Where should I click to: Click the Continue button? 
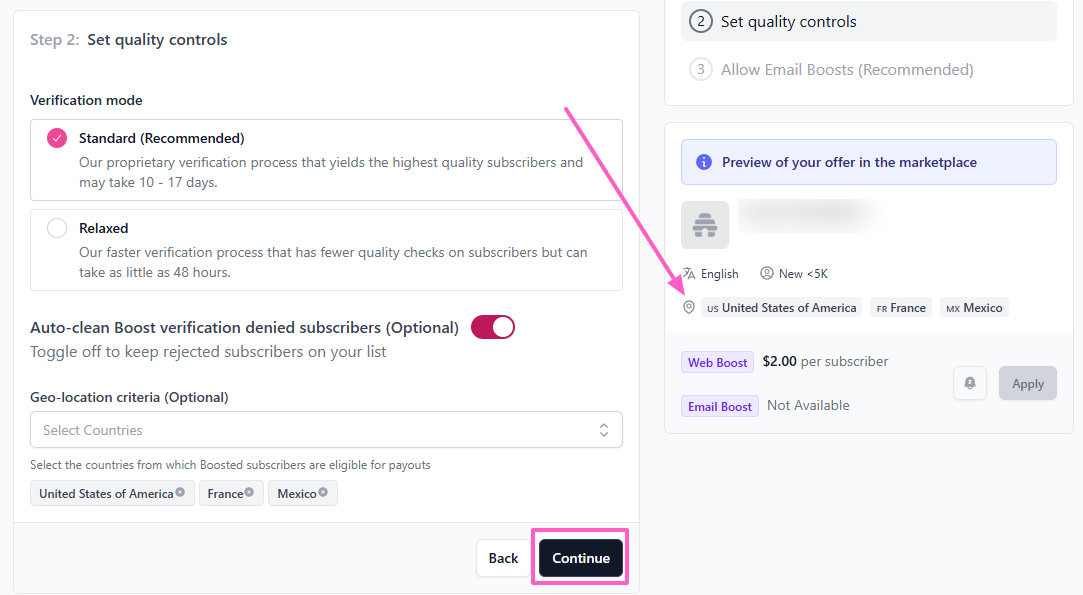coord(581,558)
